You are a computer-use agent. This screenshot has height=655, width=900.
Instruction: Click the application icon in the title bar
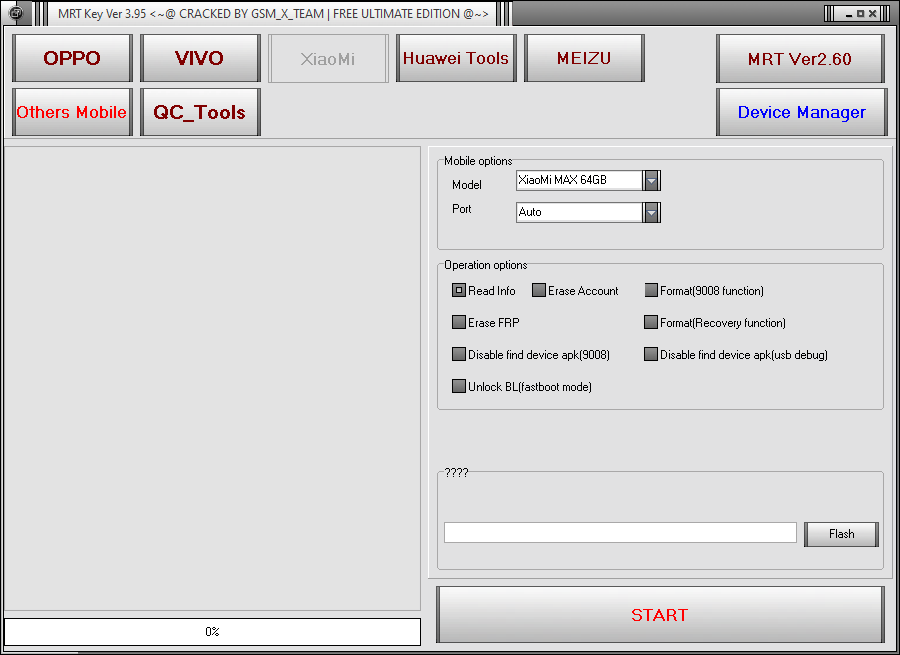(15, 13)
